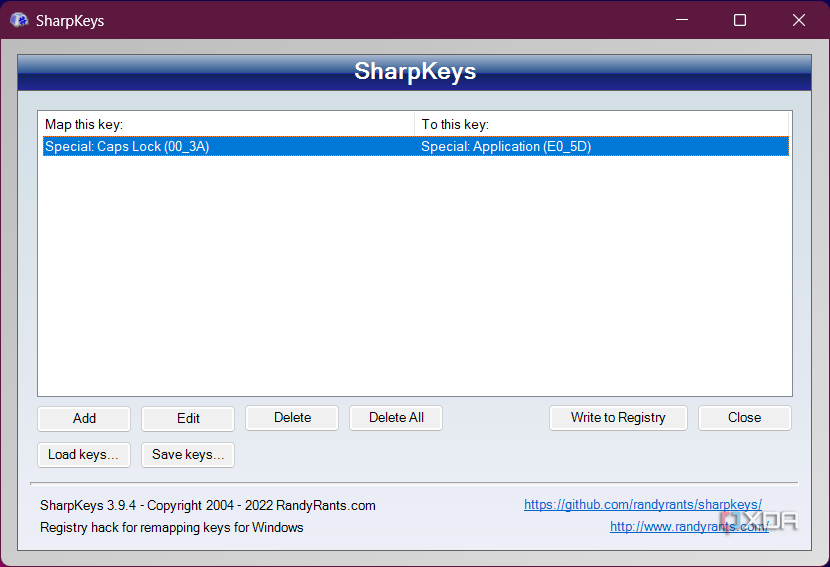Open the GitHub sharpkeys repository link
830x567 pixels.
click(642, 505)
